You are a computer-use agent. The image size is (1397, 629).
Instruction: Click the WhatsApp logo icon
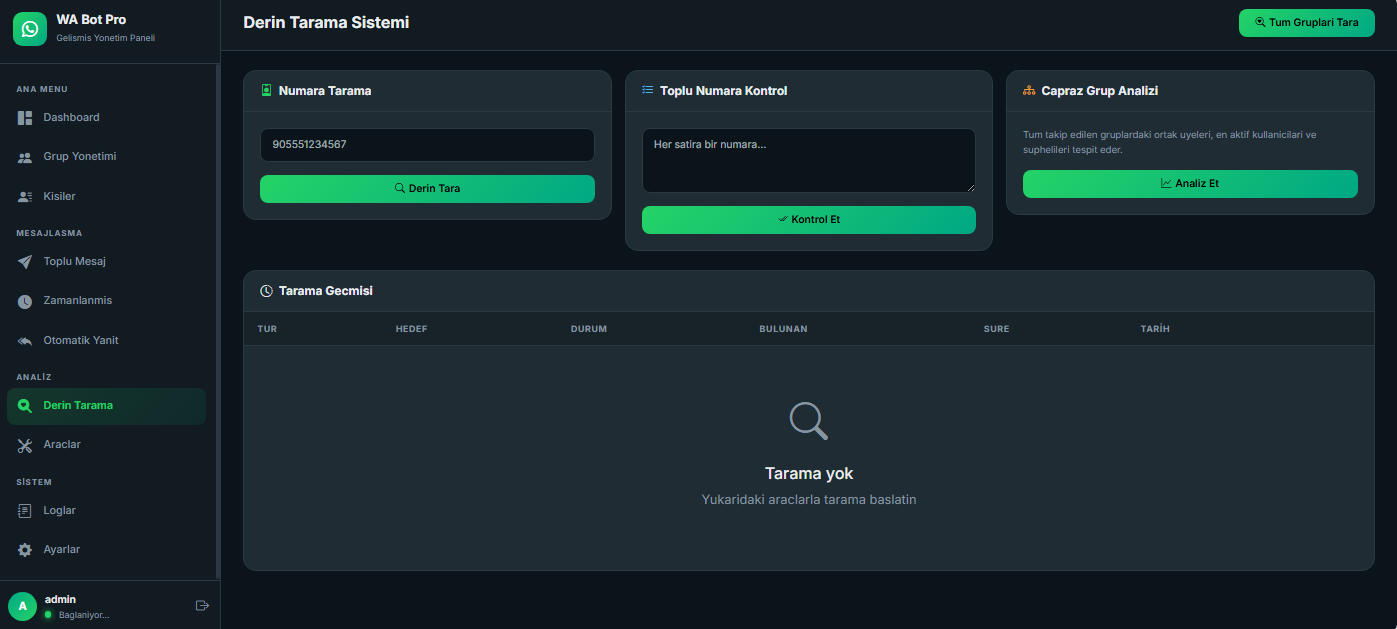pyautogui.click(x=30, y=29)
